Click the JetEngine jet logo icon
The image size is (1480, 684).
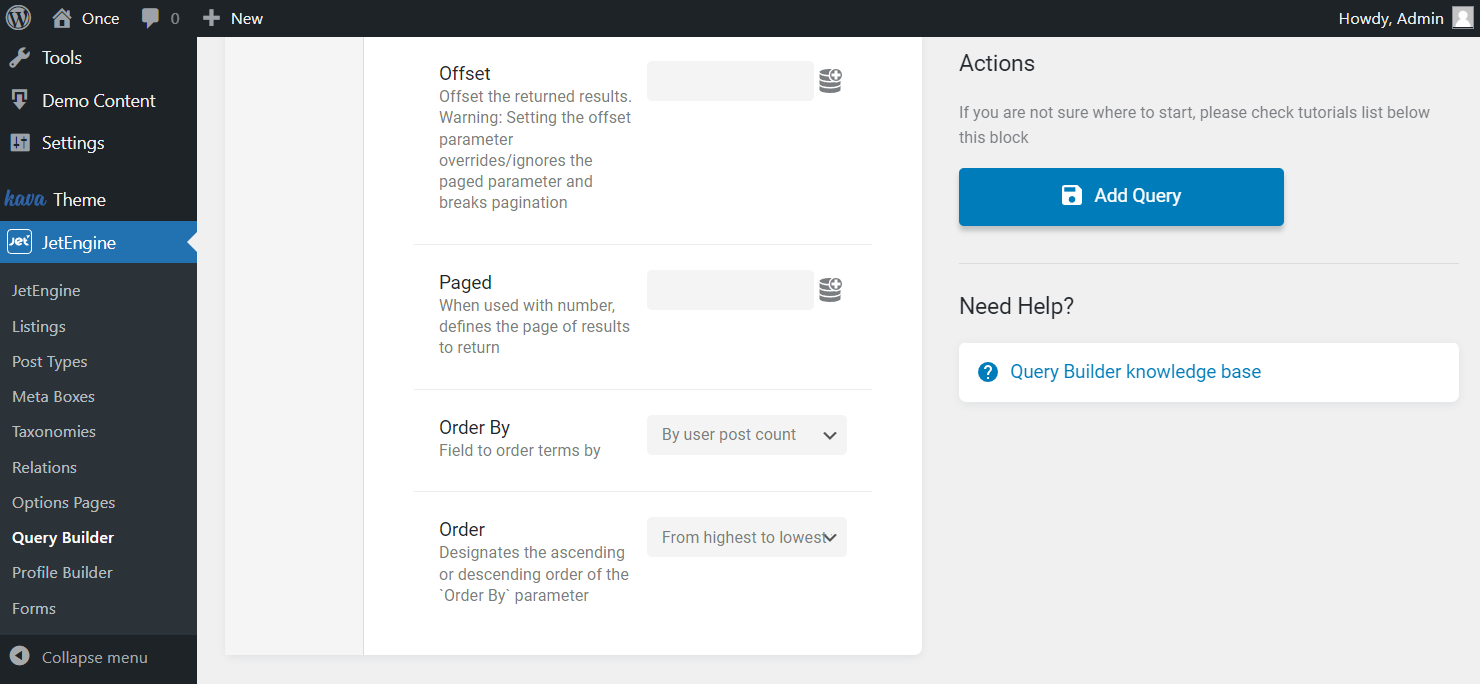19,242
